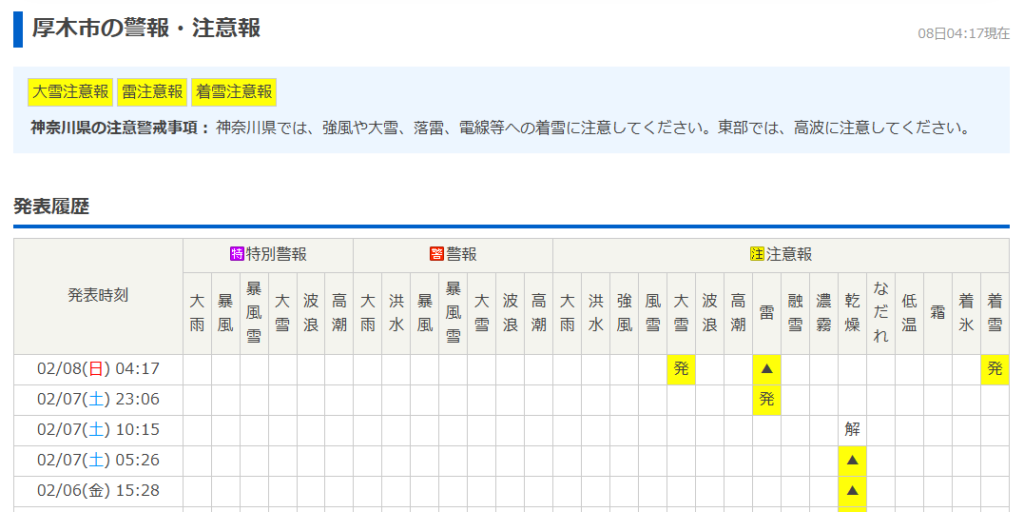Open the 着雪注意報 yellow badge
Viewport: 1024px width, 512px height.
point(233,92)
